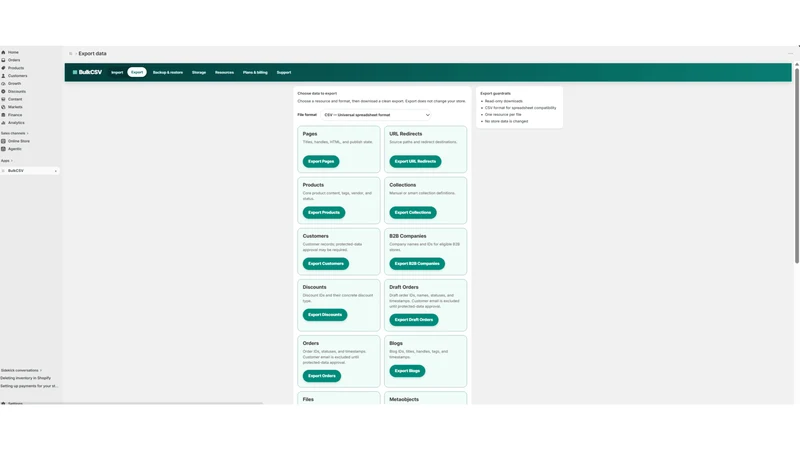Click the sidebar horizontal scrollbar
Image resolution: width=800 pixels, height=450 pixels.
[132, 403]
